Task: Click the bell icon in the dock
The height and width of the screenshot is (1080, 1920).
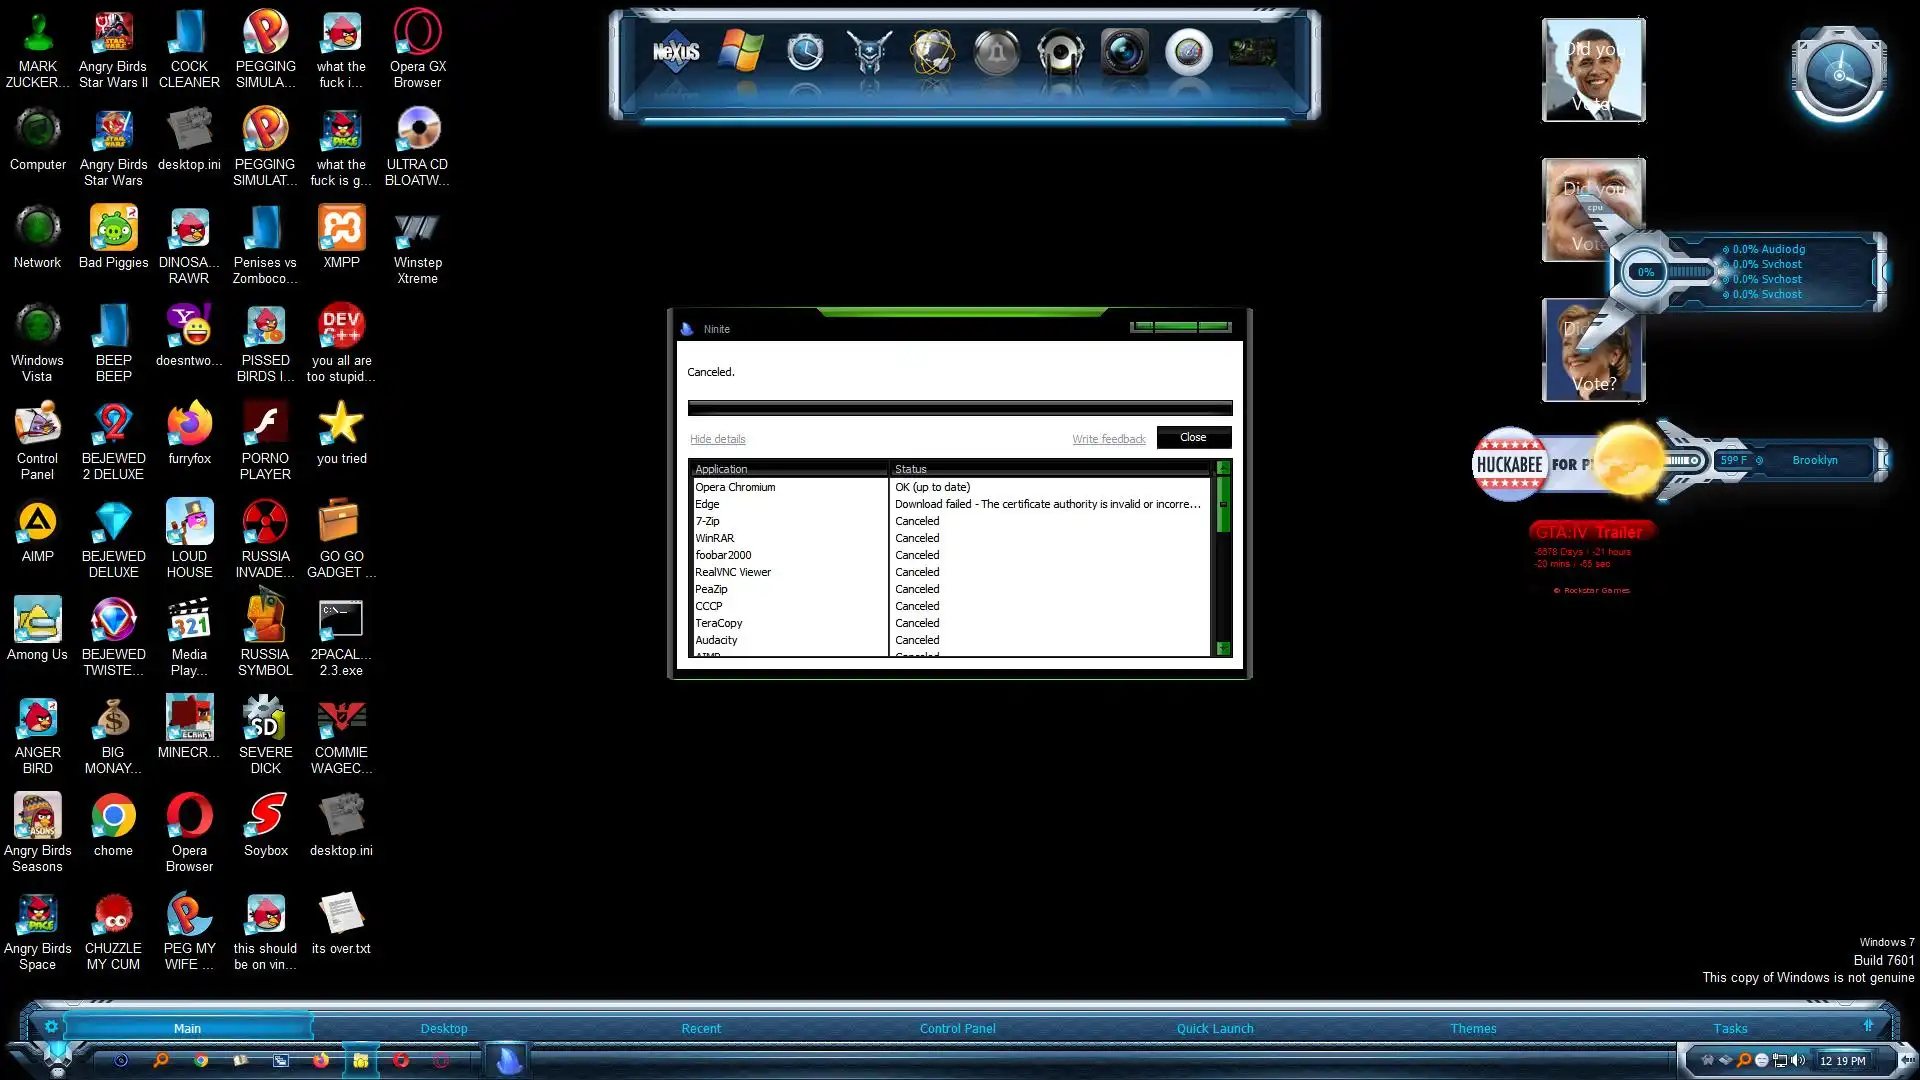Action: (x=996, y=52)
